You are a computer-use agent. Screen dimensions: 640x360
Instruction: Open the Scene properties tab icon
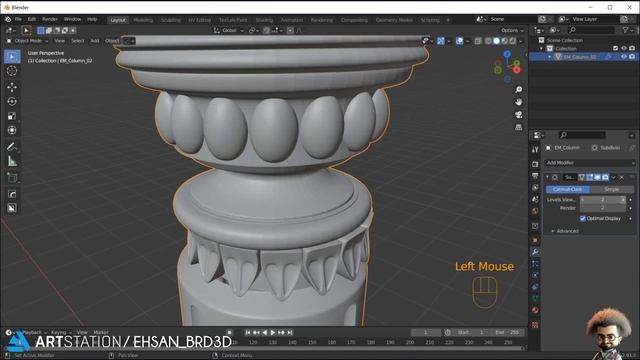535,199
